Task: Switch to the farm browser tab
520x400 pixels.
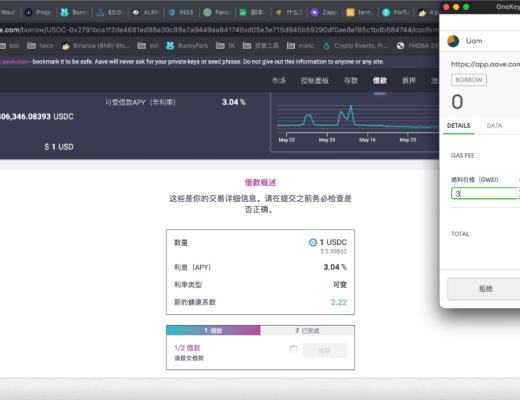Action: click(360, 12)
